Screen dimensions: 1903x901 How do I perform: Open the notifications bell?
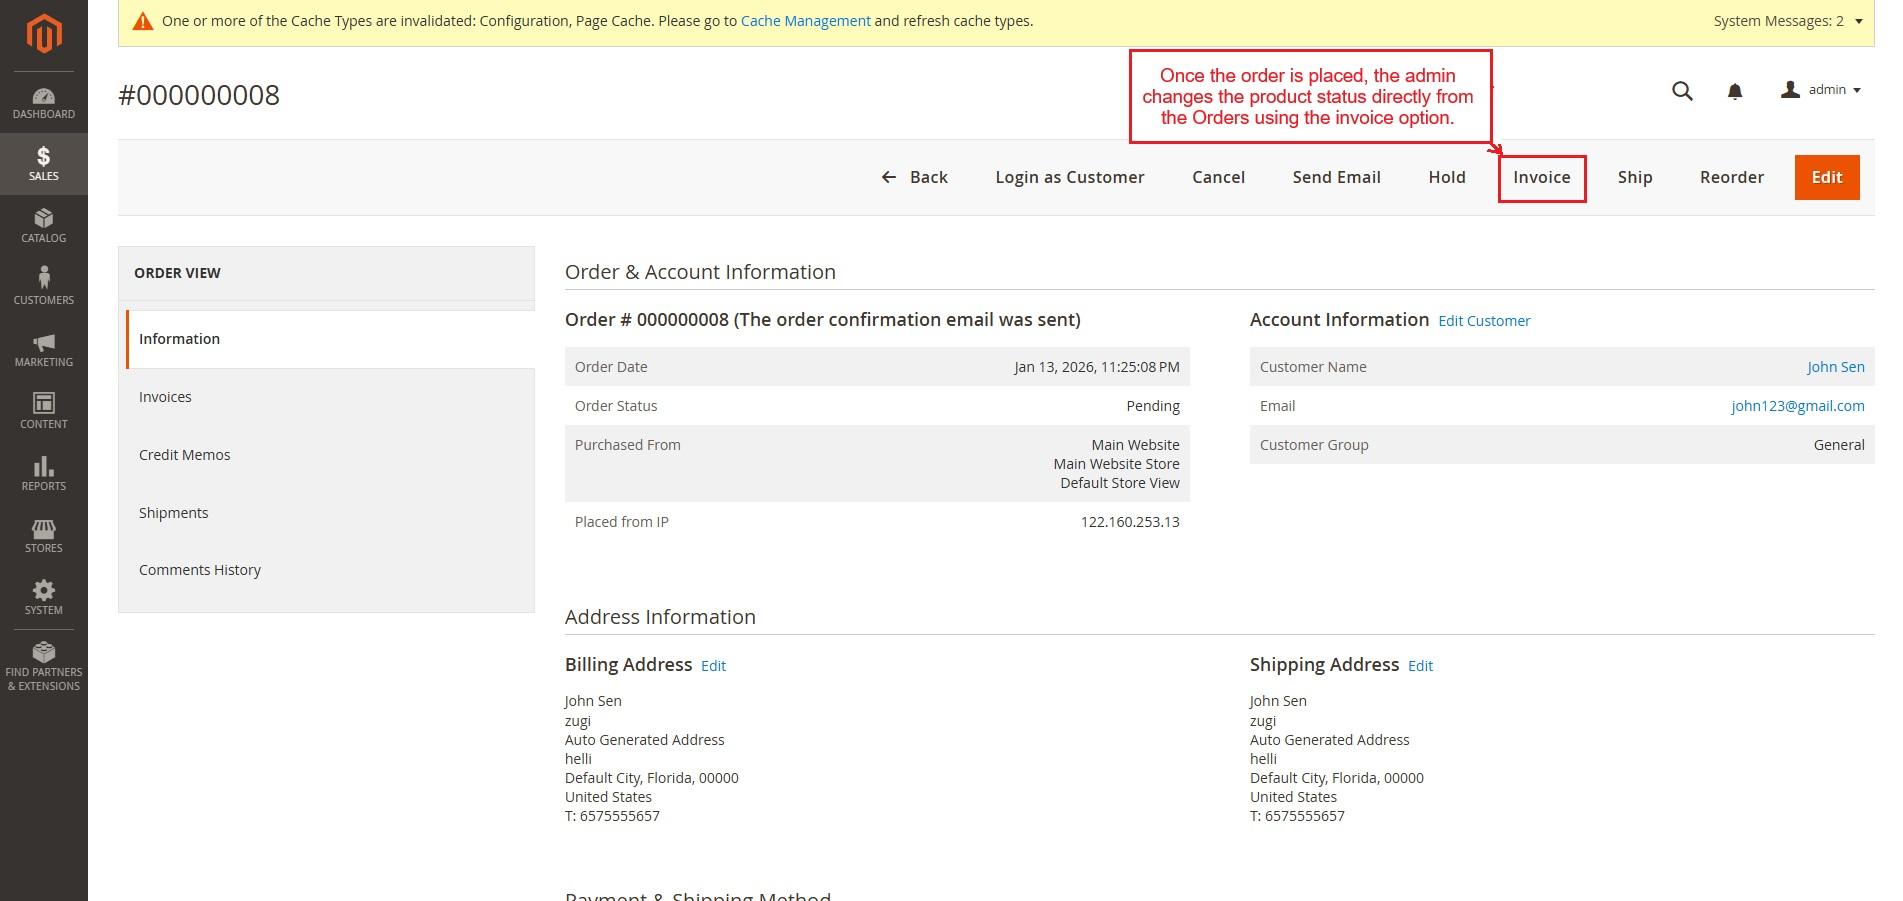[x=1735, y=92]
